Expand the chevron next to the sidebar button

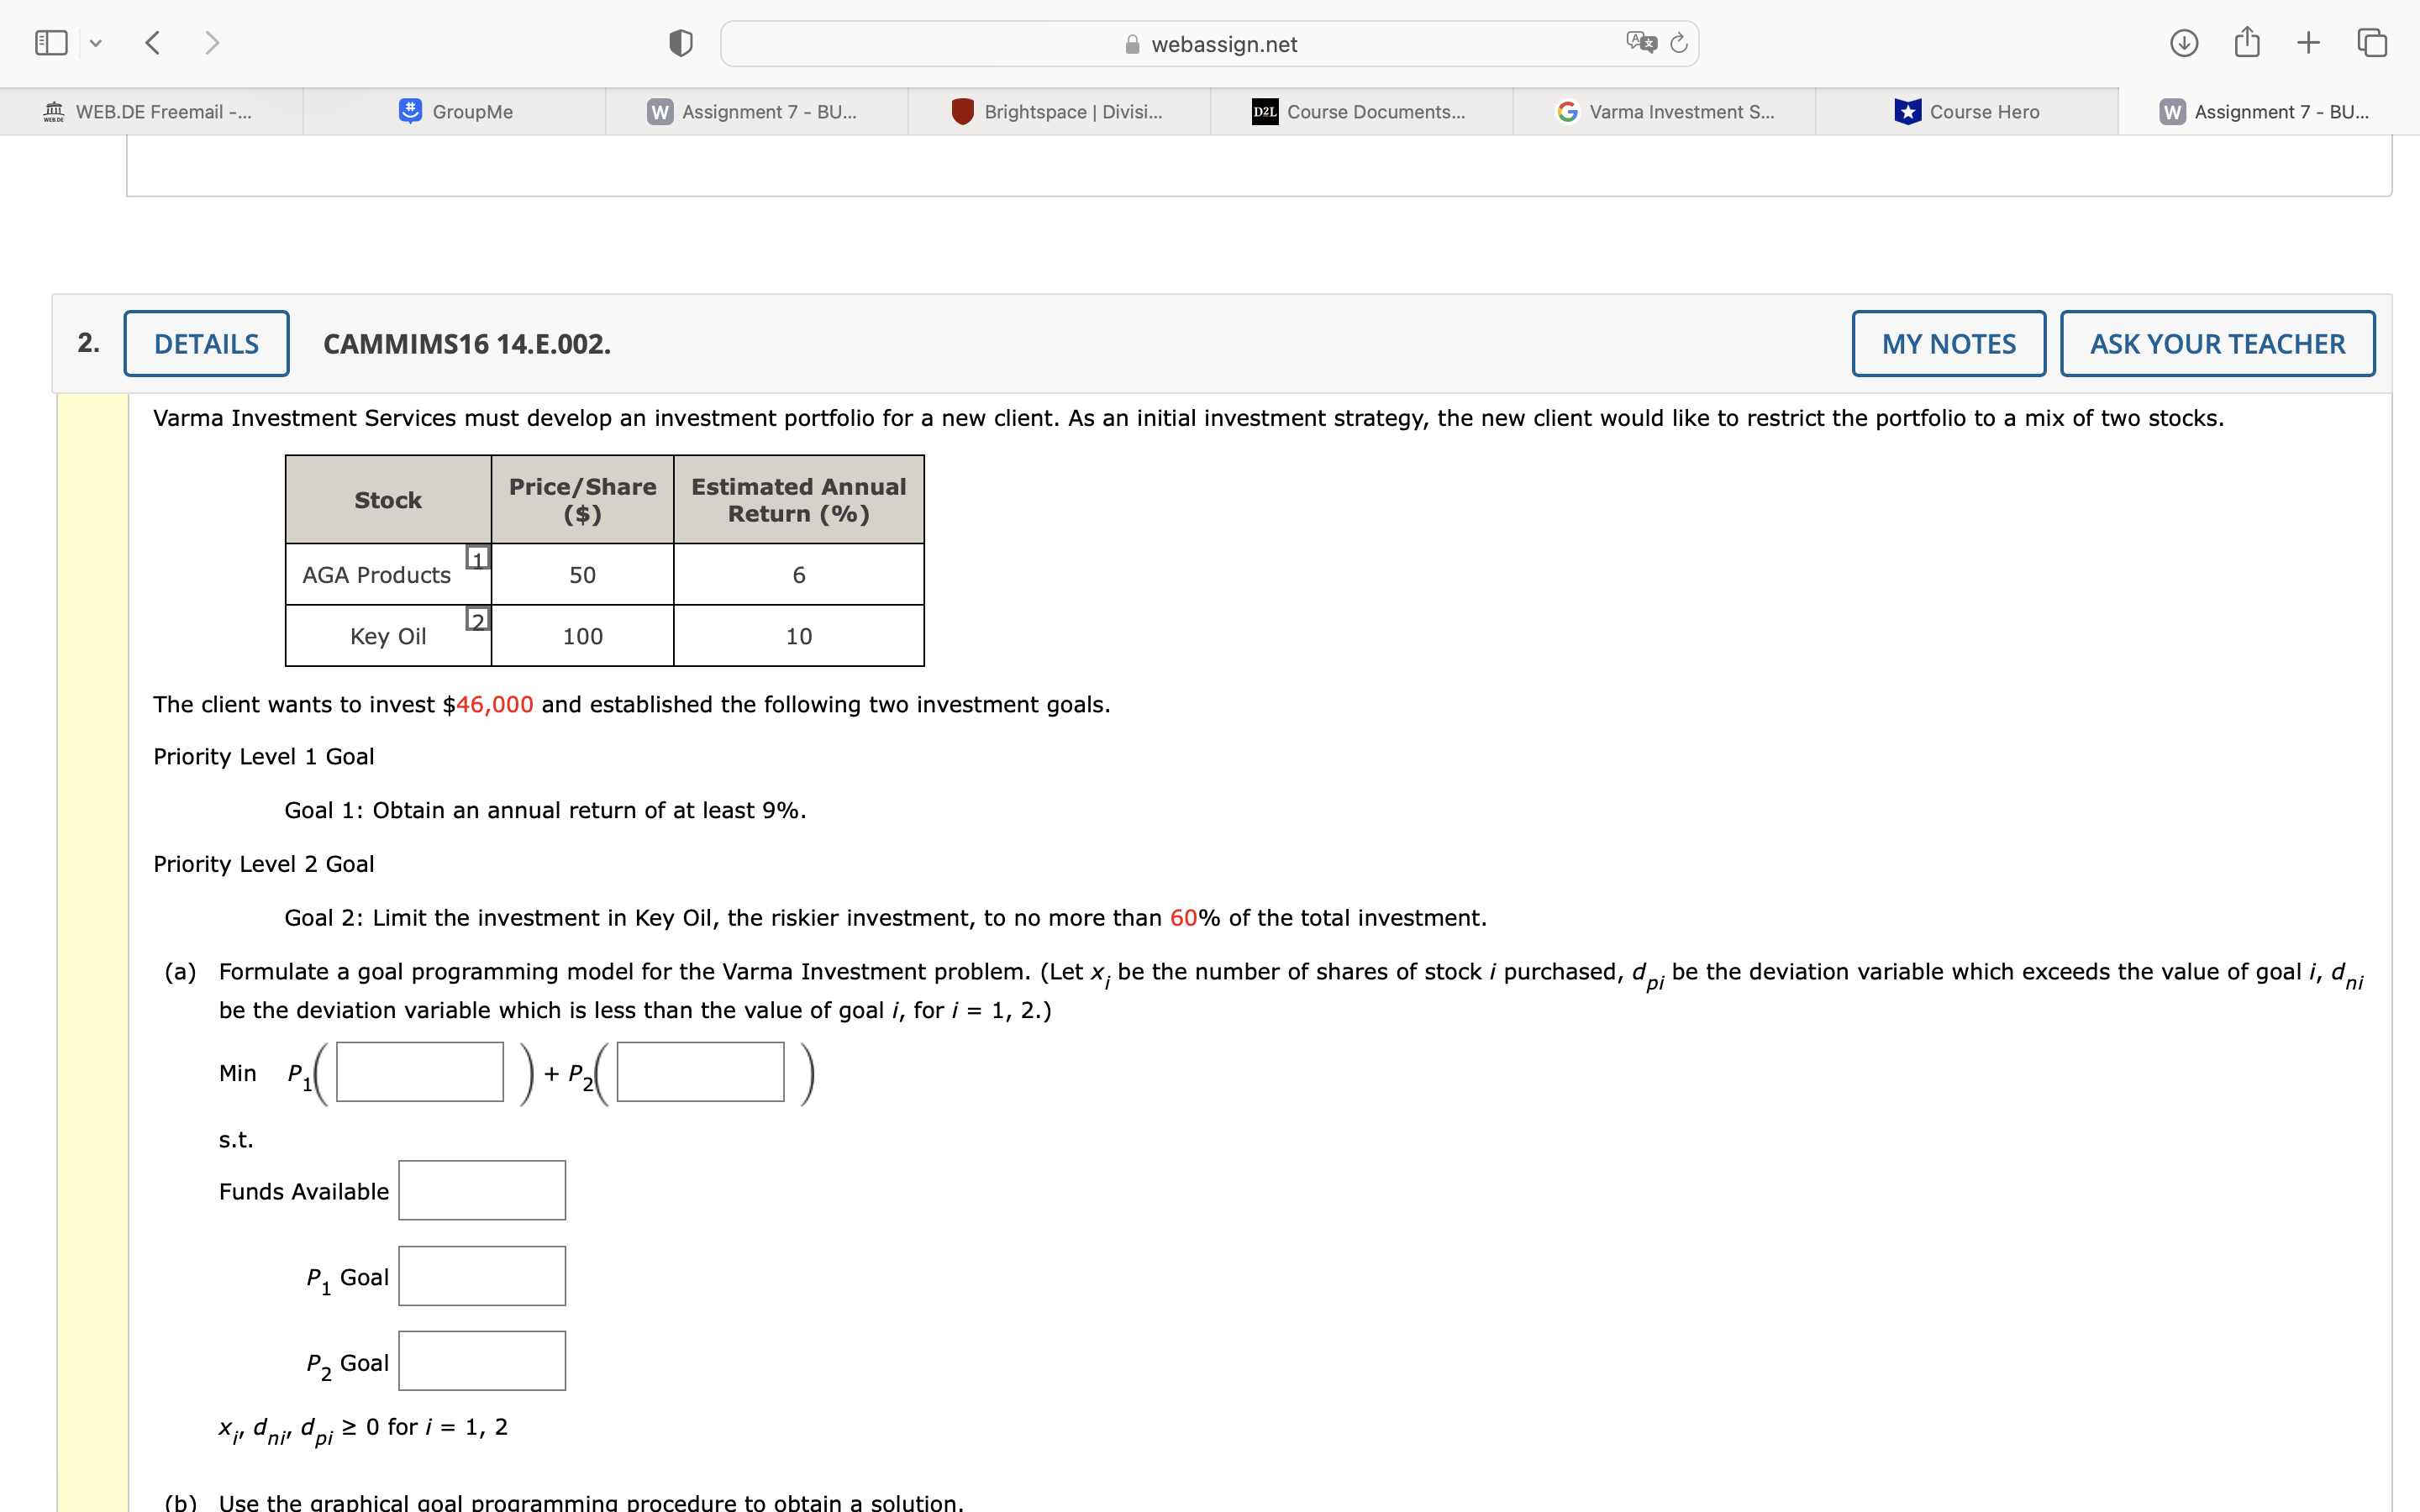96,42
